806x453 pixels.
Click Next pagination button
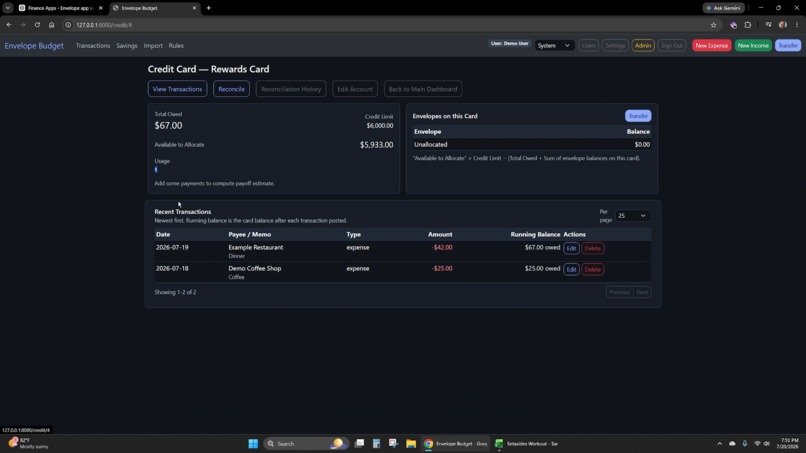pyautogui.click(x=642, y=292)
